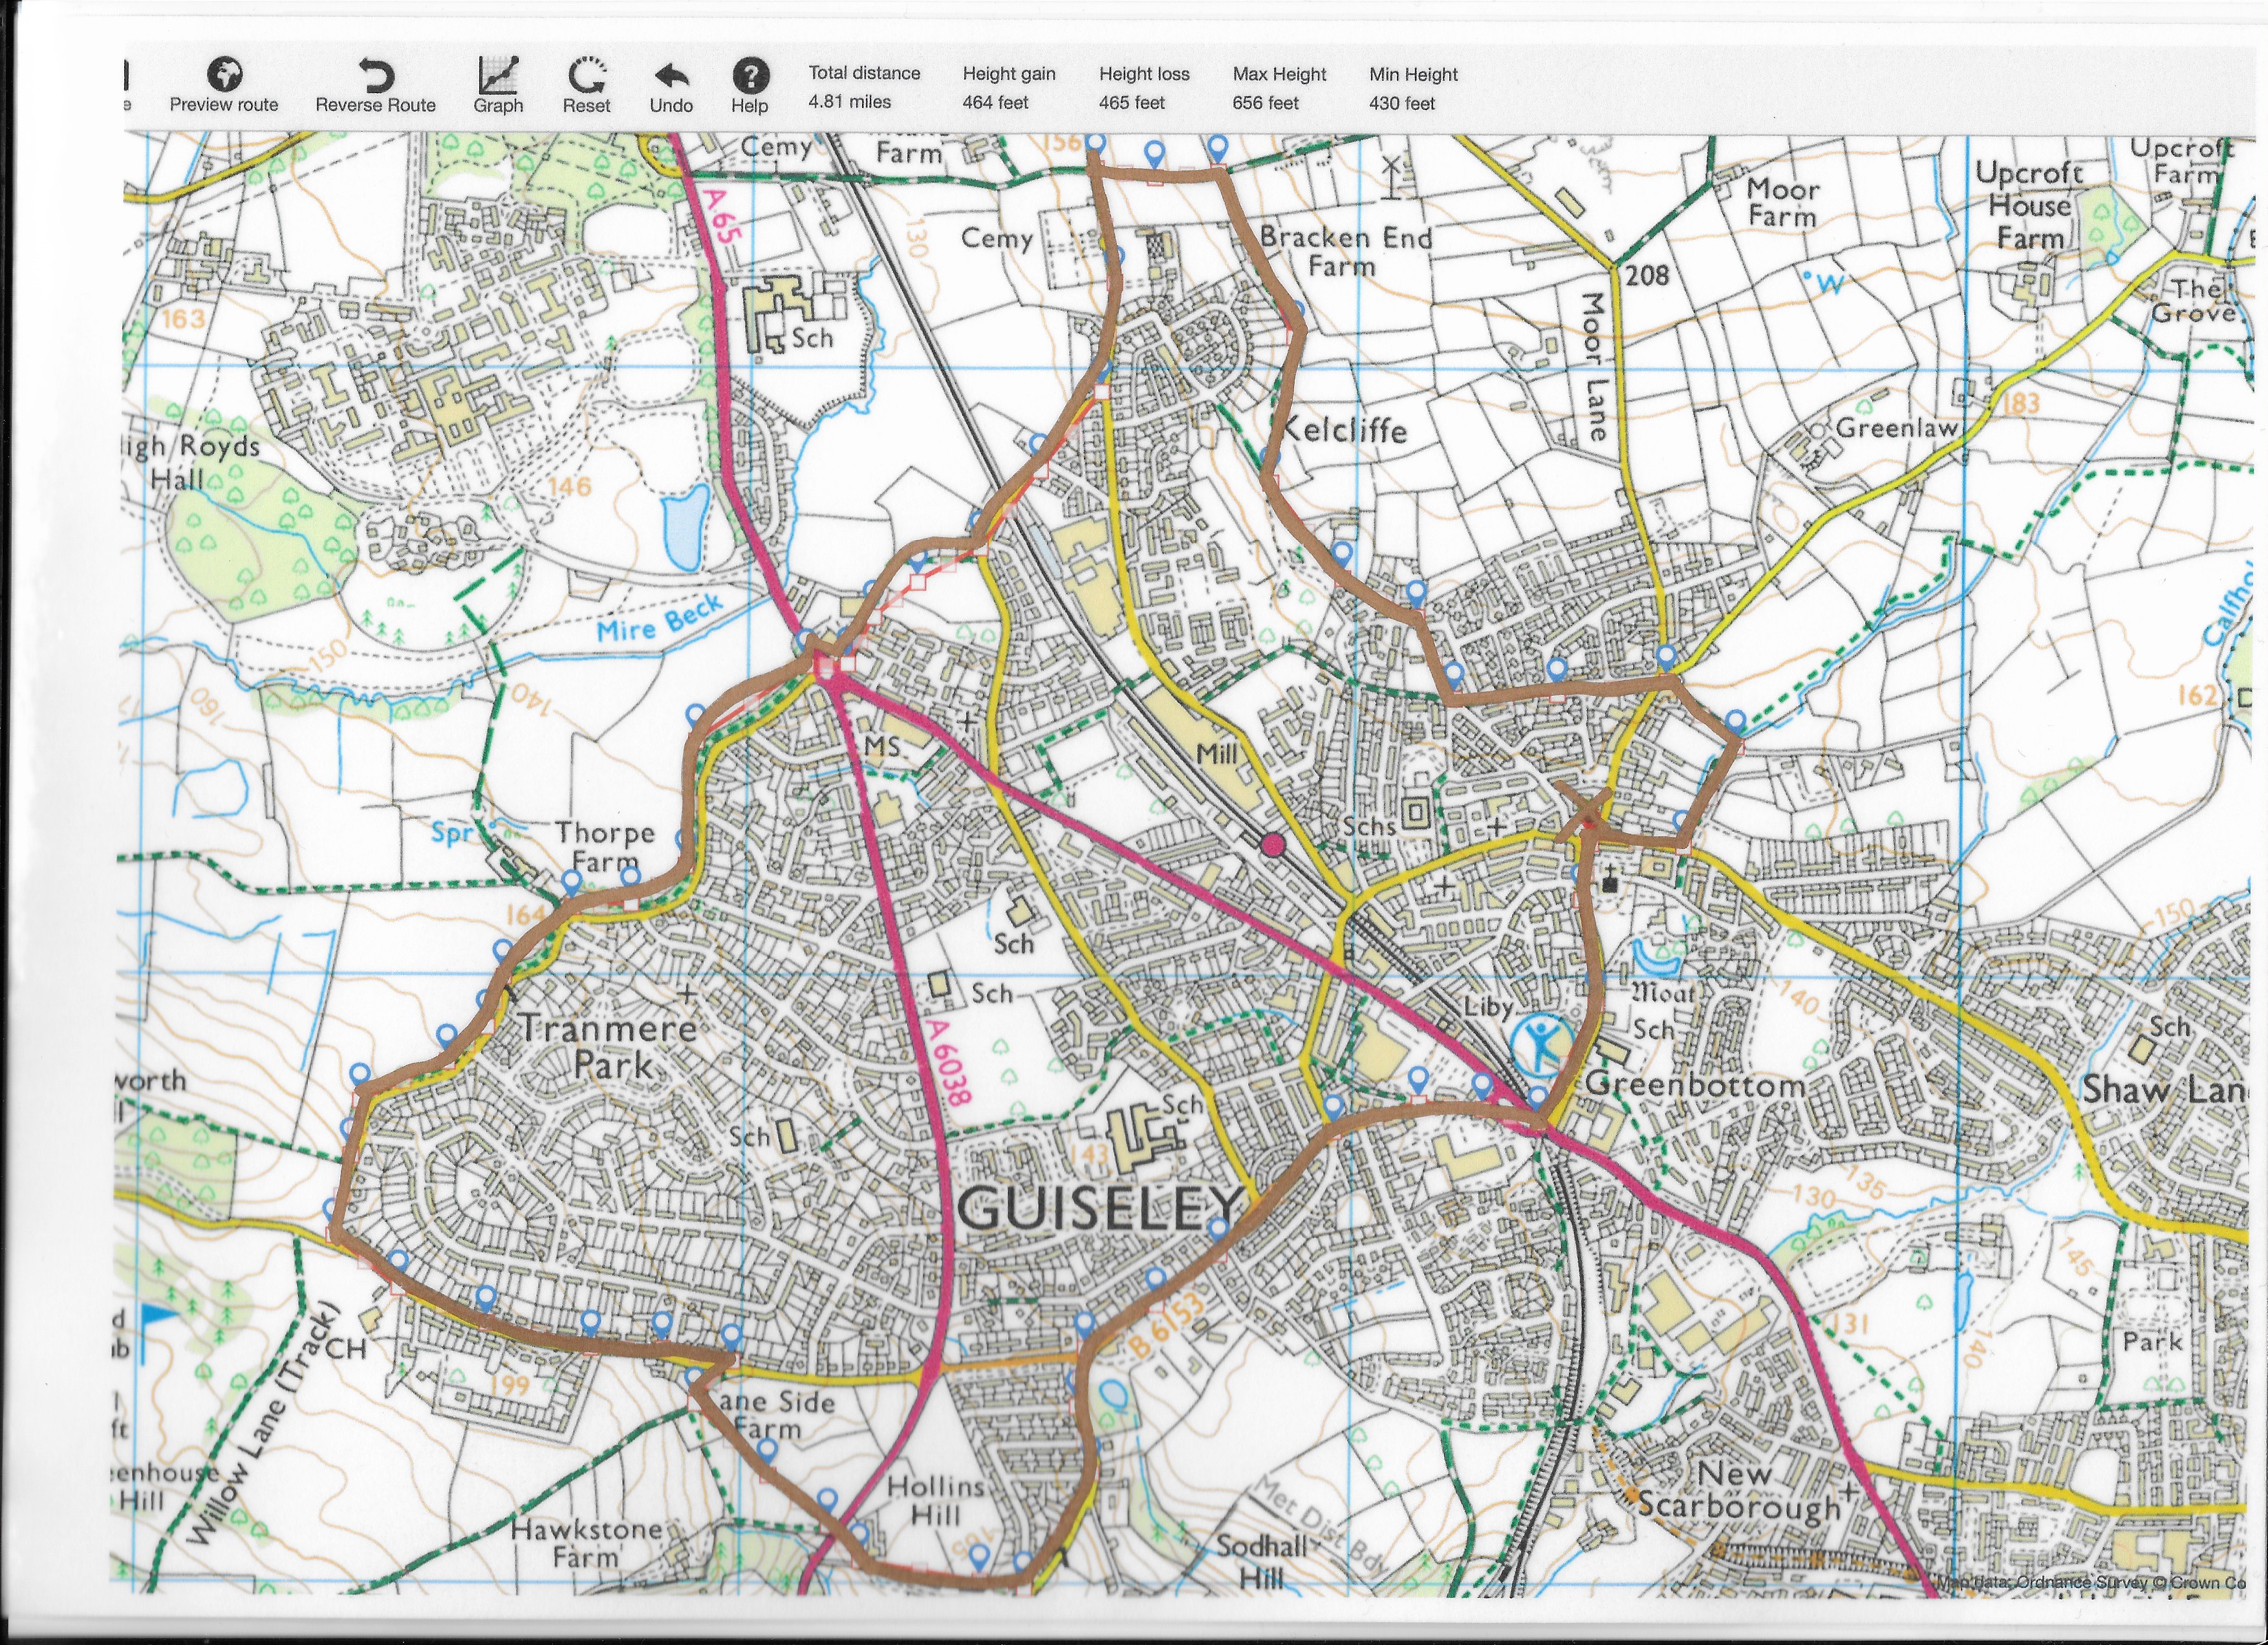Click the light blue balloon marker below B6153

pyautogui.click(x=1112, y=1393)
